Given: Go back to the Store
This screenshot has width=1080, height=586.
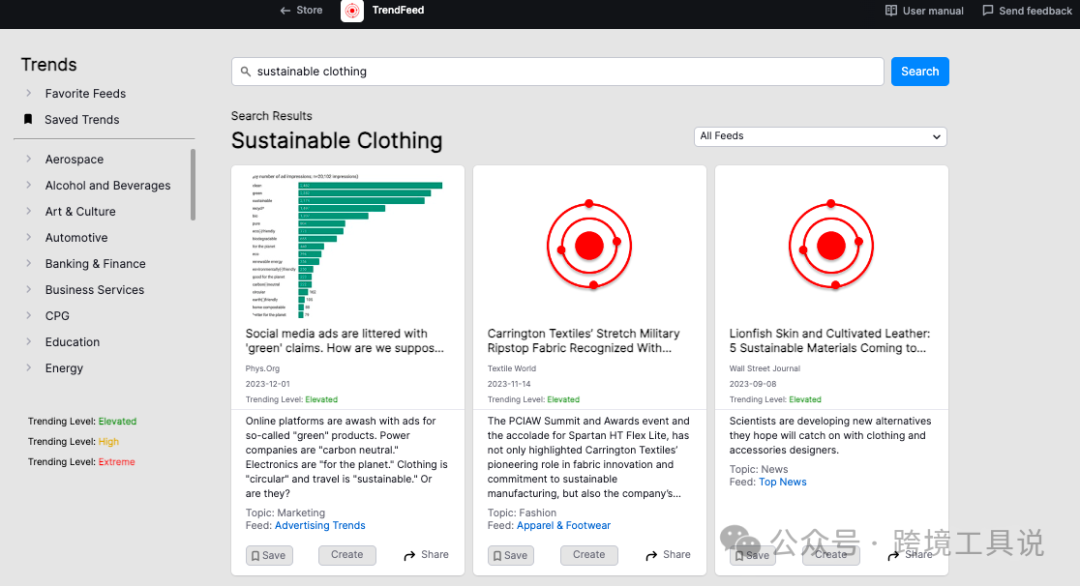Looking at the screenshot, I should coord(301,10).
